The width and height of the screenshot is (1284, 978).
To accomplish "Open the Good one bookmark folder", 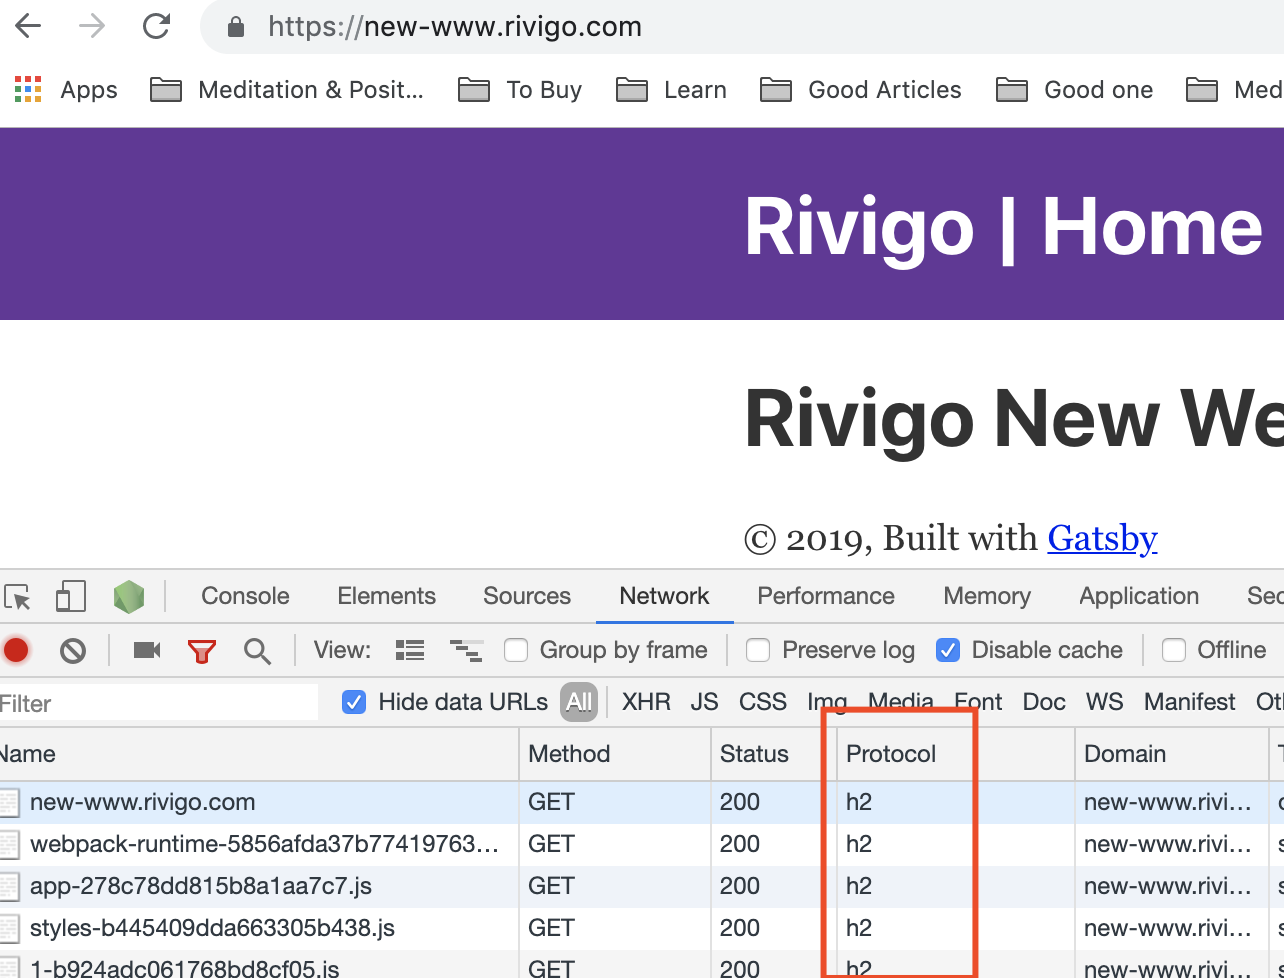I will coord(1075,90).
